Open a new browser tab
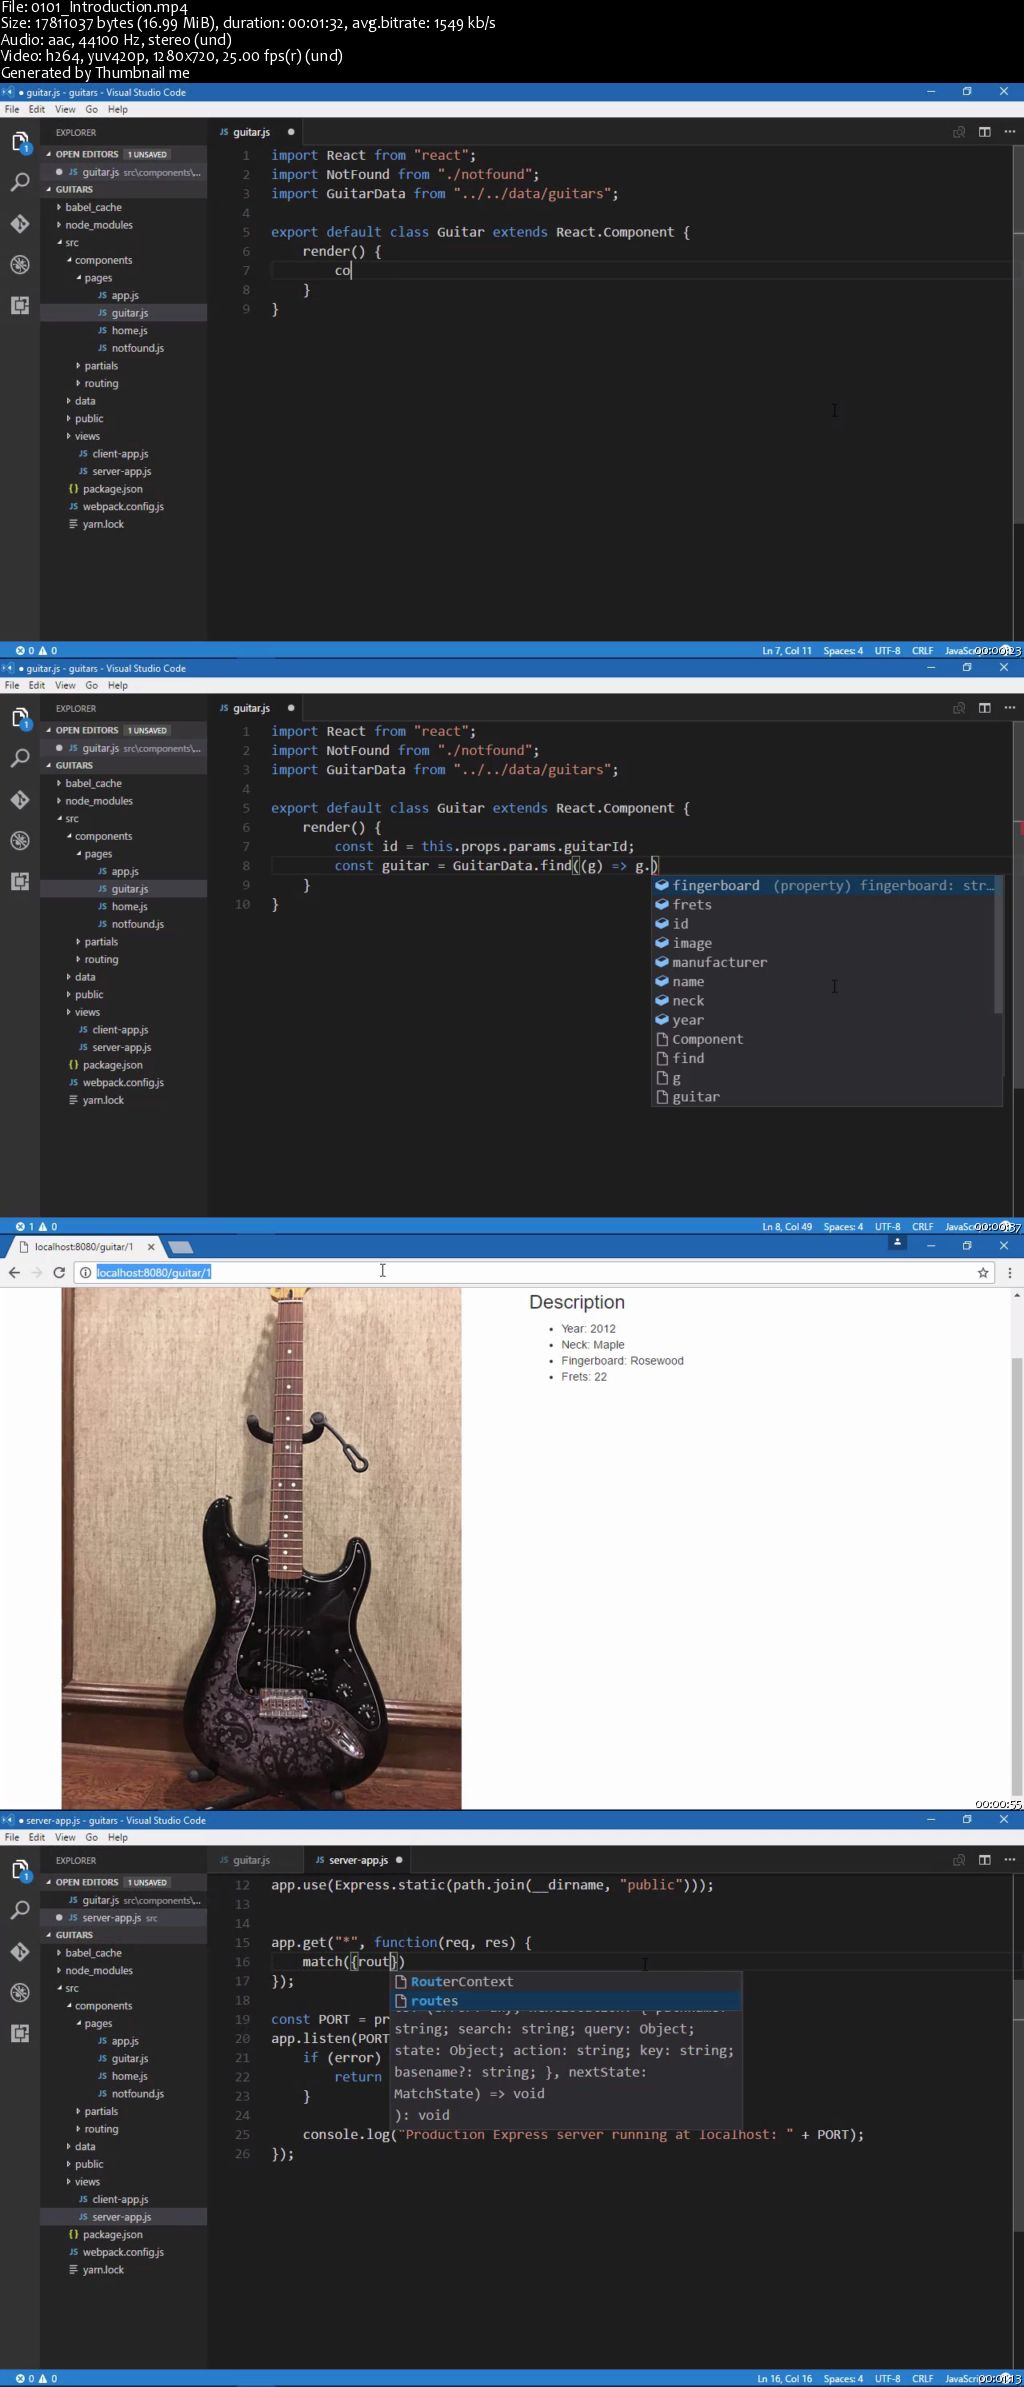The height and width of the screenshot is (2387, 1024). 181,1247
